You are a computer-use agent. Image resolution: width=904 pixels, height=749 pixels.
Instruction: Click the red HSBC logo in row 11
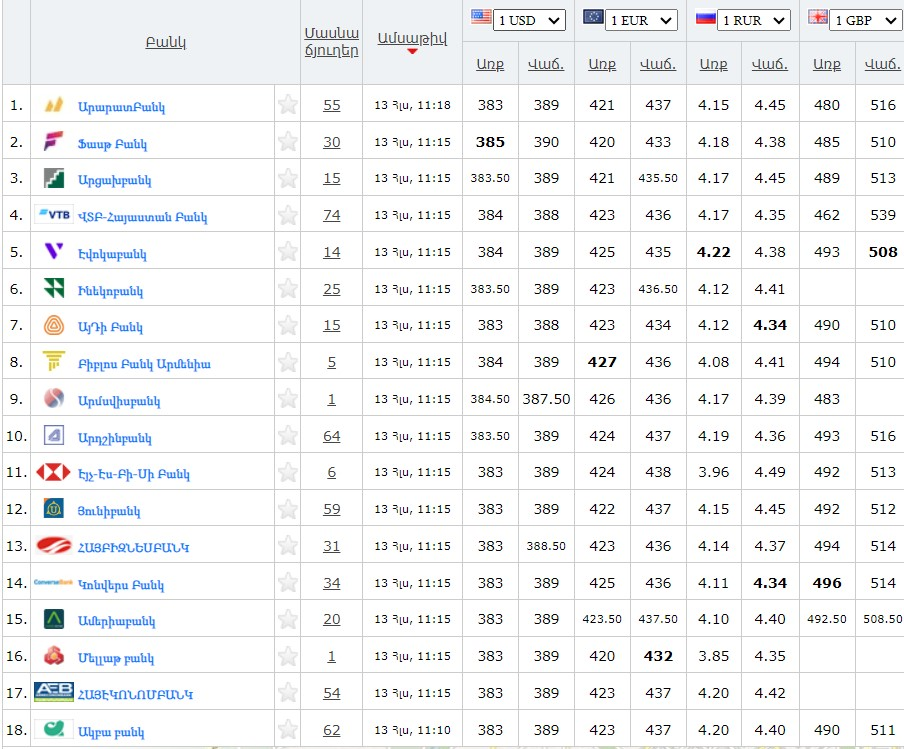[x=54, y=472]
